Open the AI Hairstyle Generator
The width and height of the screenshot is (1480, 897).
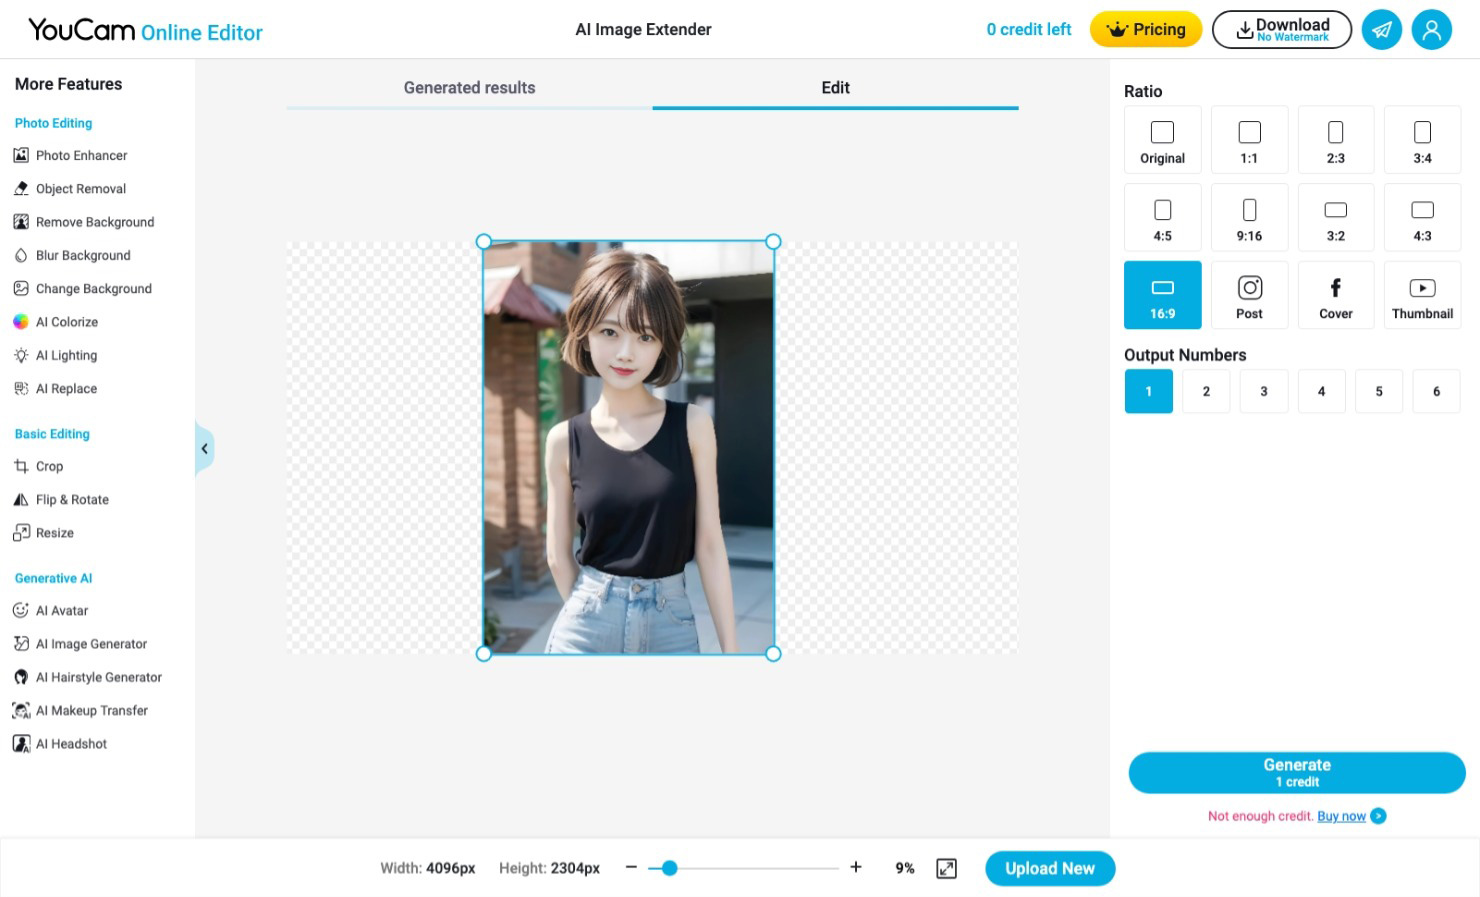coord(98,678)
